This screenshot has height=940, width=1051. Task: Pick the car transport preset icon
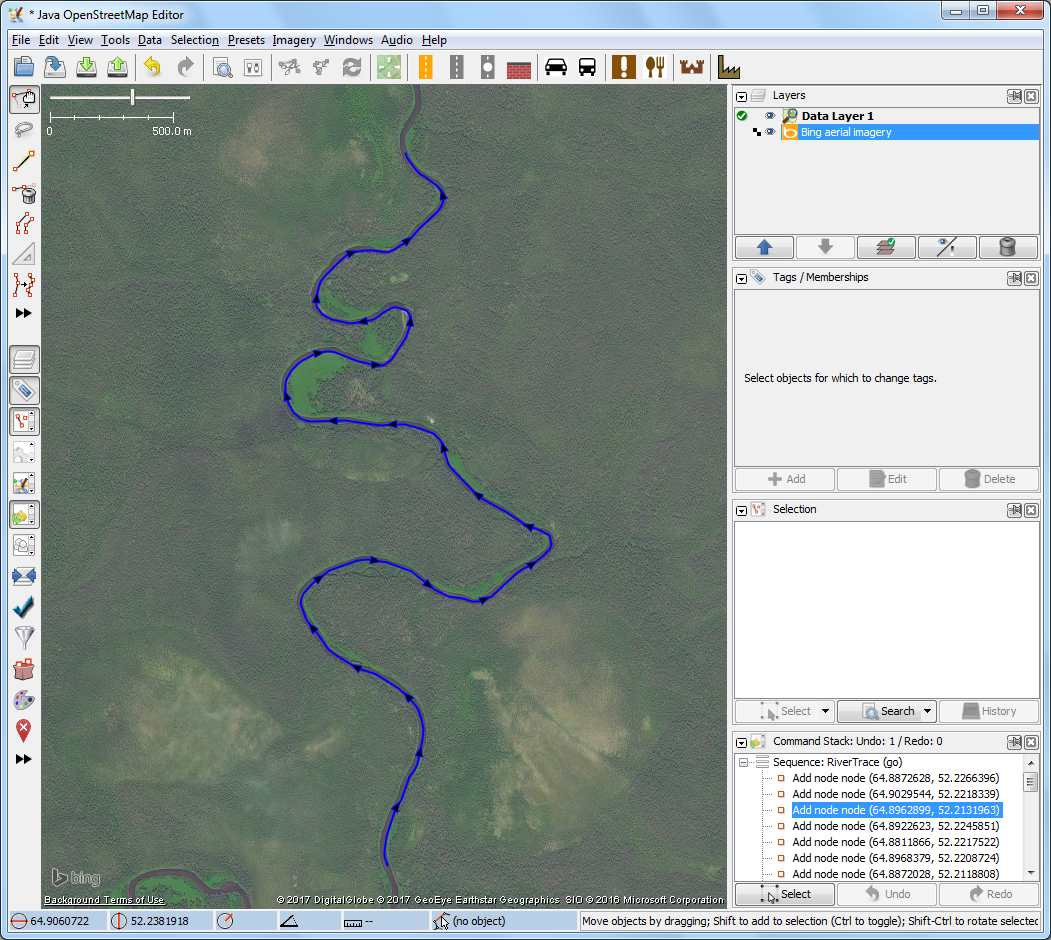click(x=555, y=67)
